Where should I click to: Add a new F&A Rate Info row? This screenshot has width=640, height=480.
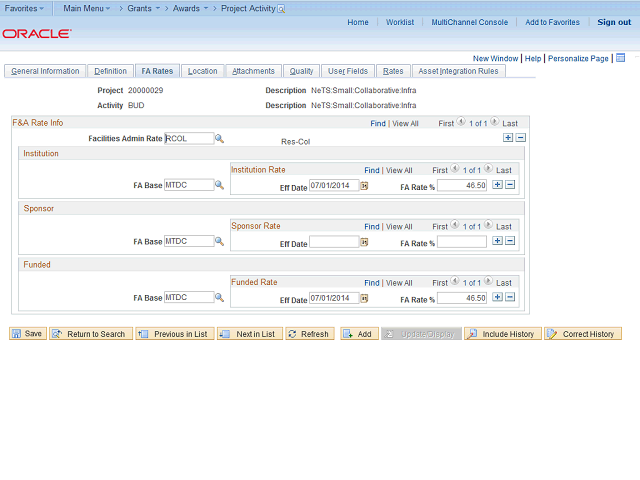[x=508, y=138]
